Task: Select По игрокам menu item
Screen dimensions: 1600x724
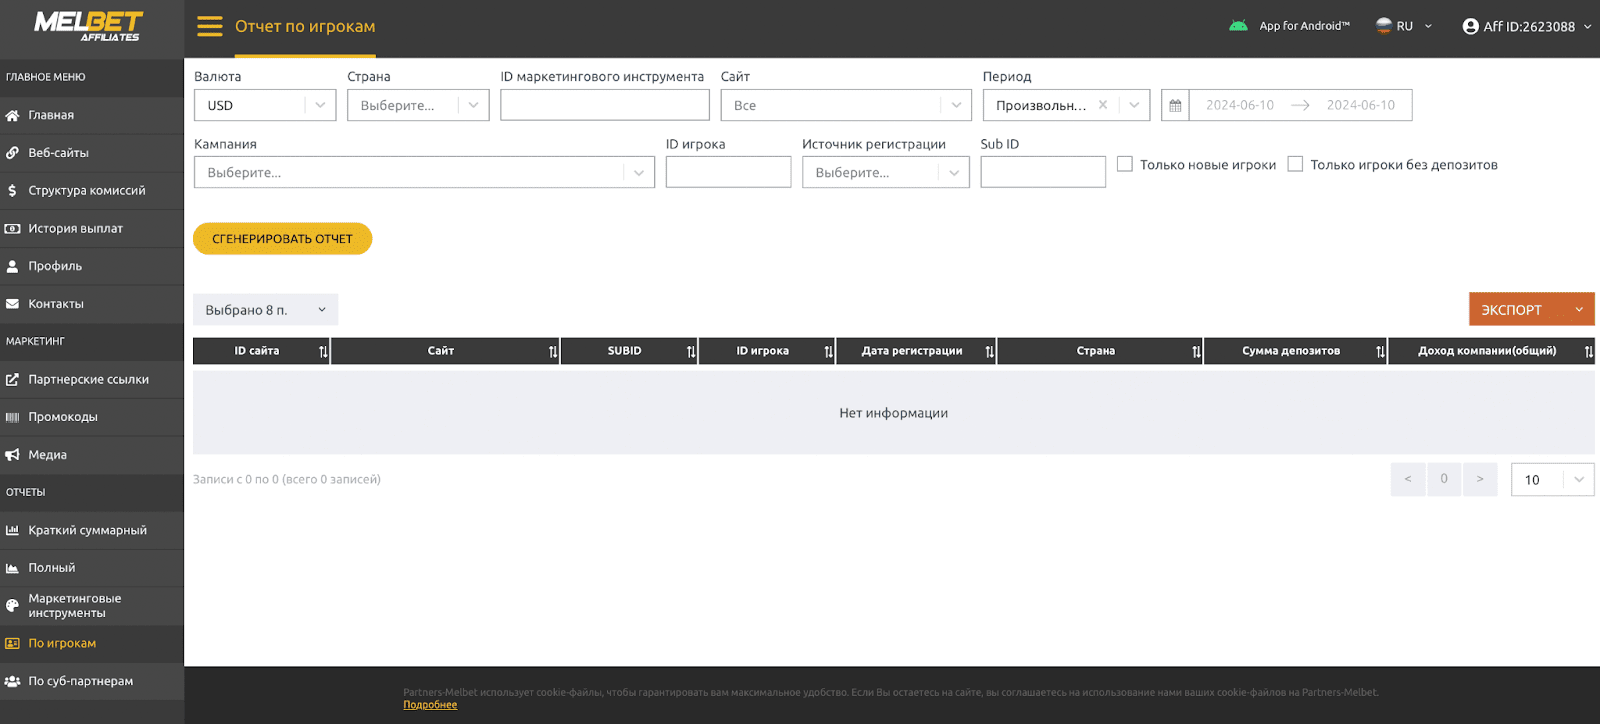Action: pyautogui.click(x=92, y=643)
